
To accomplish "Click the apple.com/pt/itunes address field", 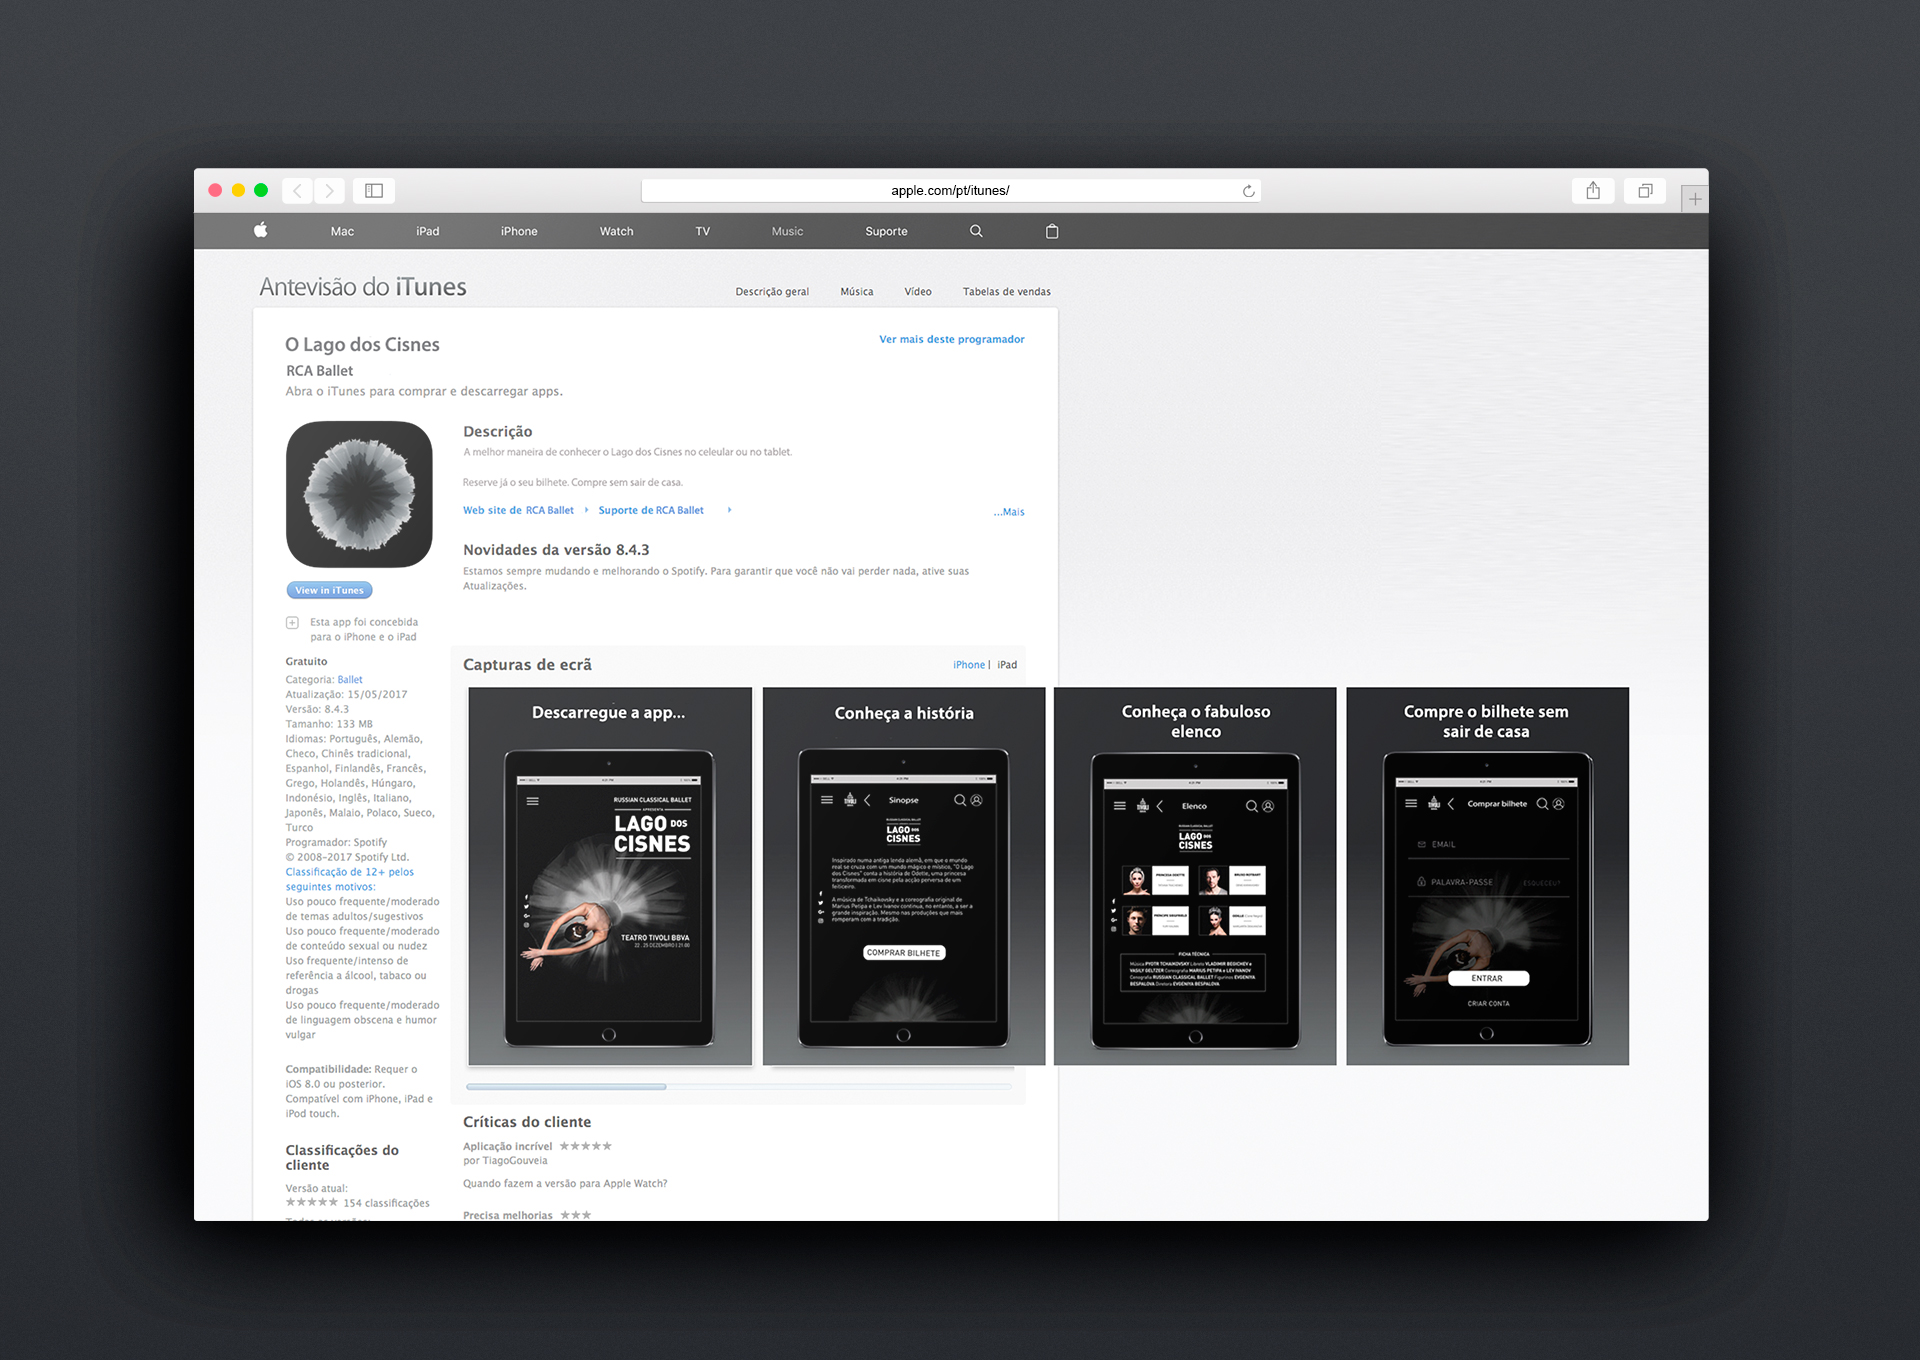I will click(949, 190).
